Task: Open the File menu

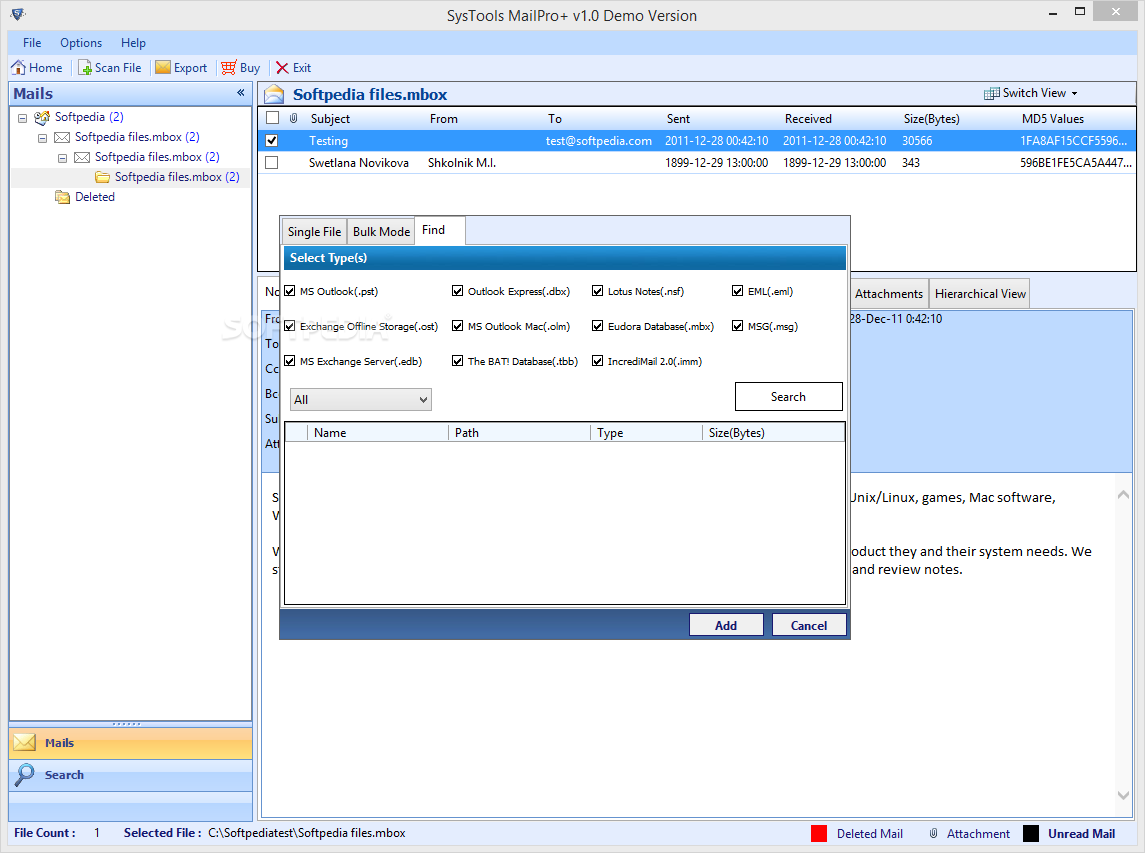Action: [x=32, y=43]
